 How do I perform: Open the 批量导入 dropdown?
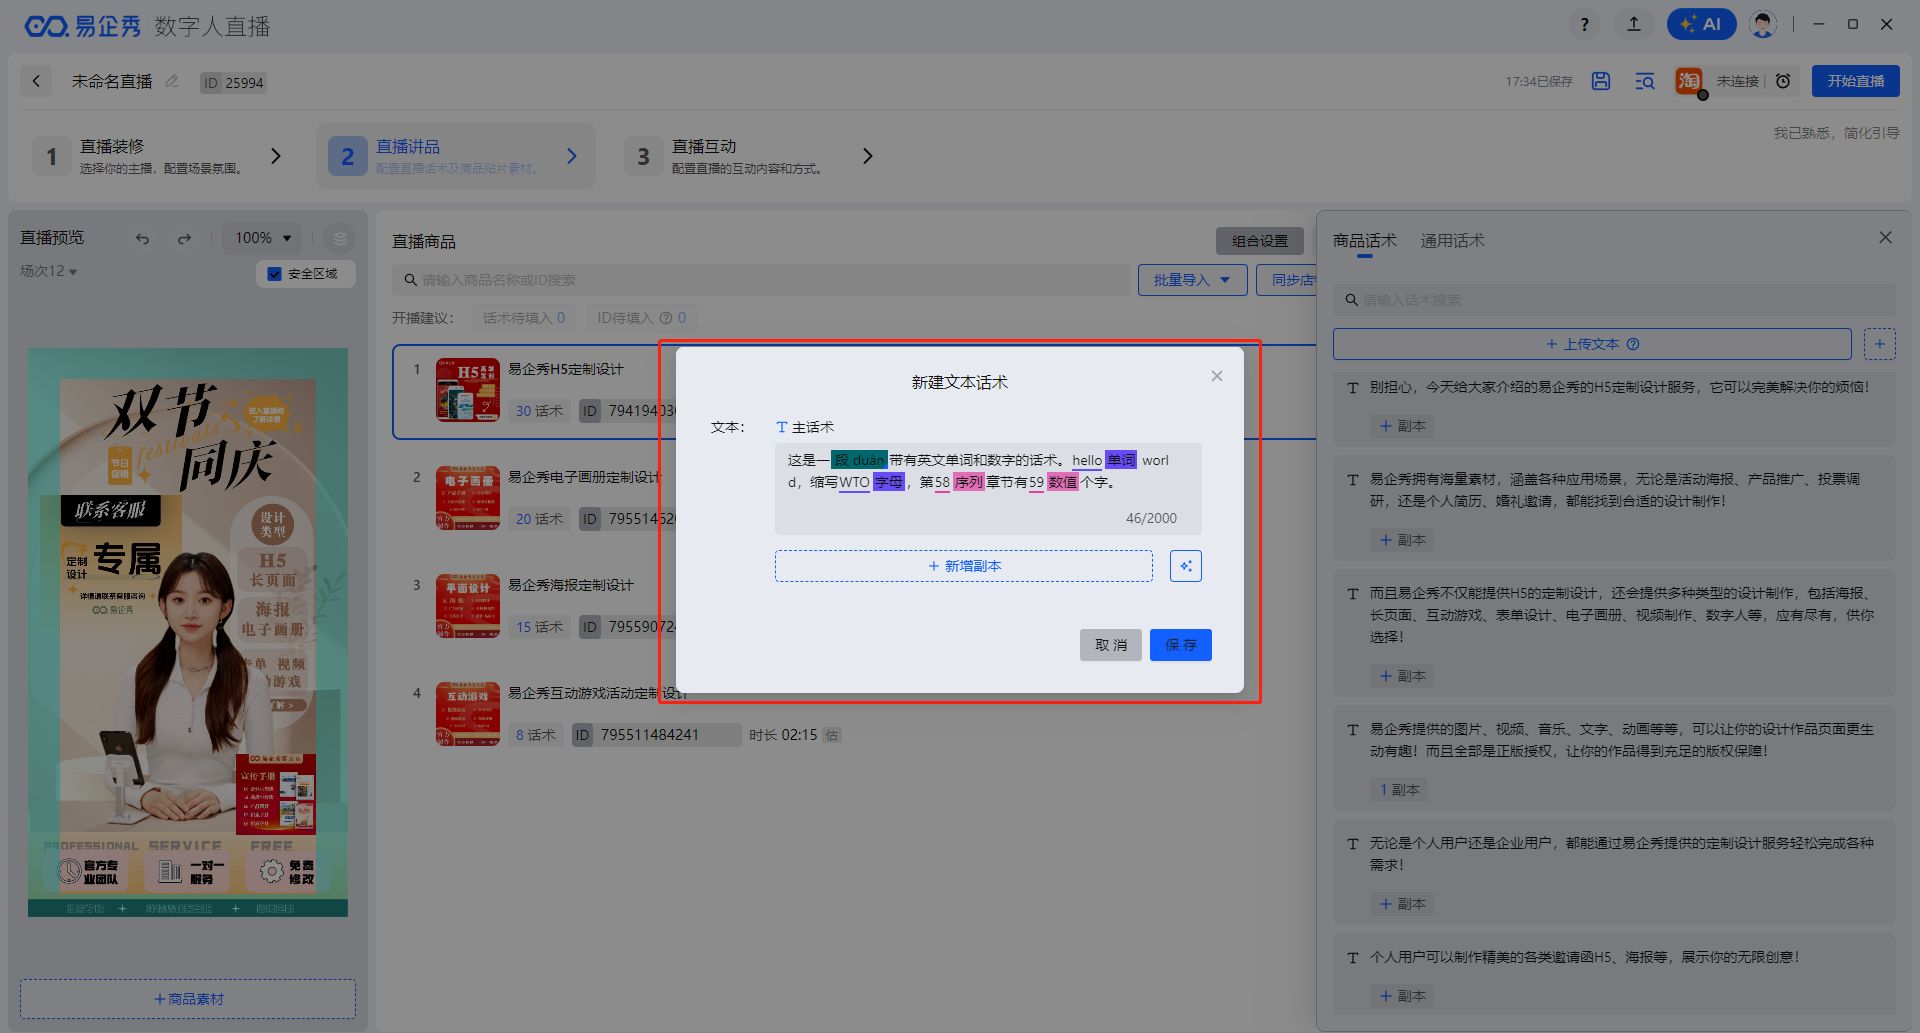(x=1191, y=280)
